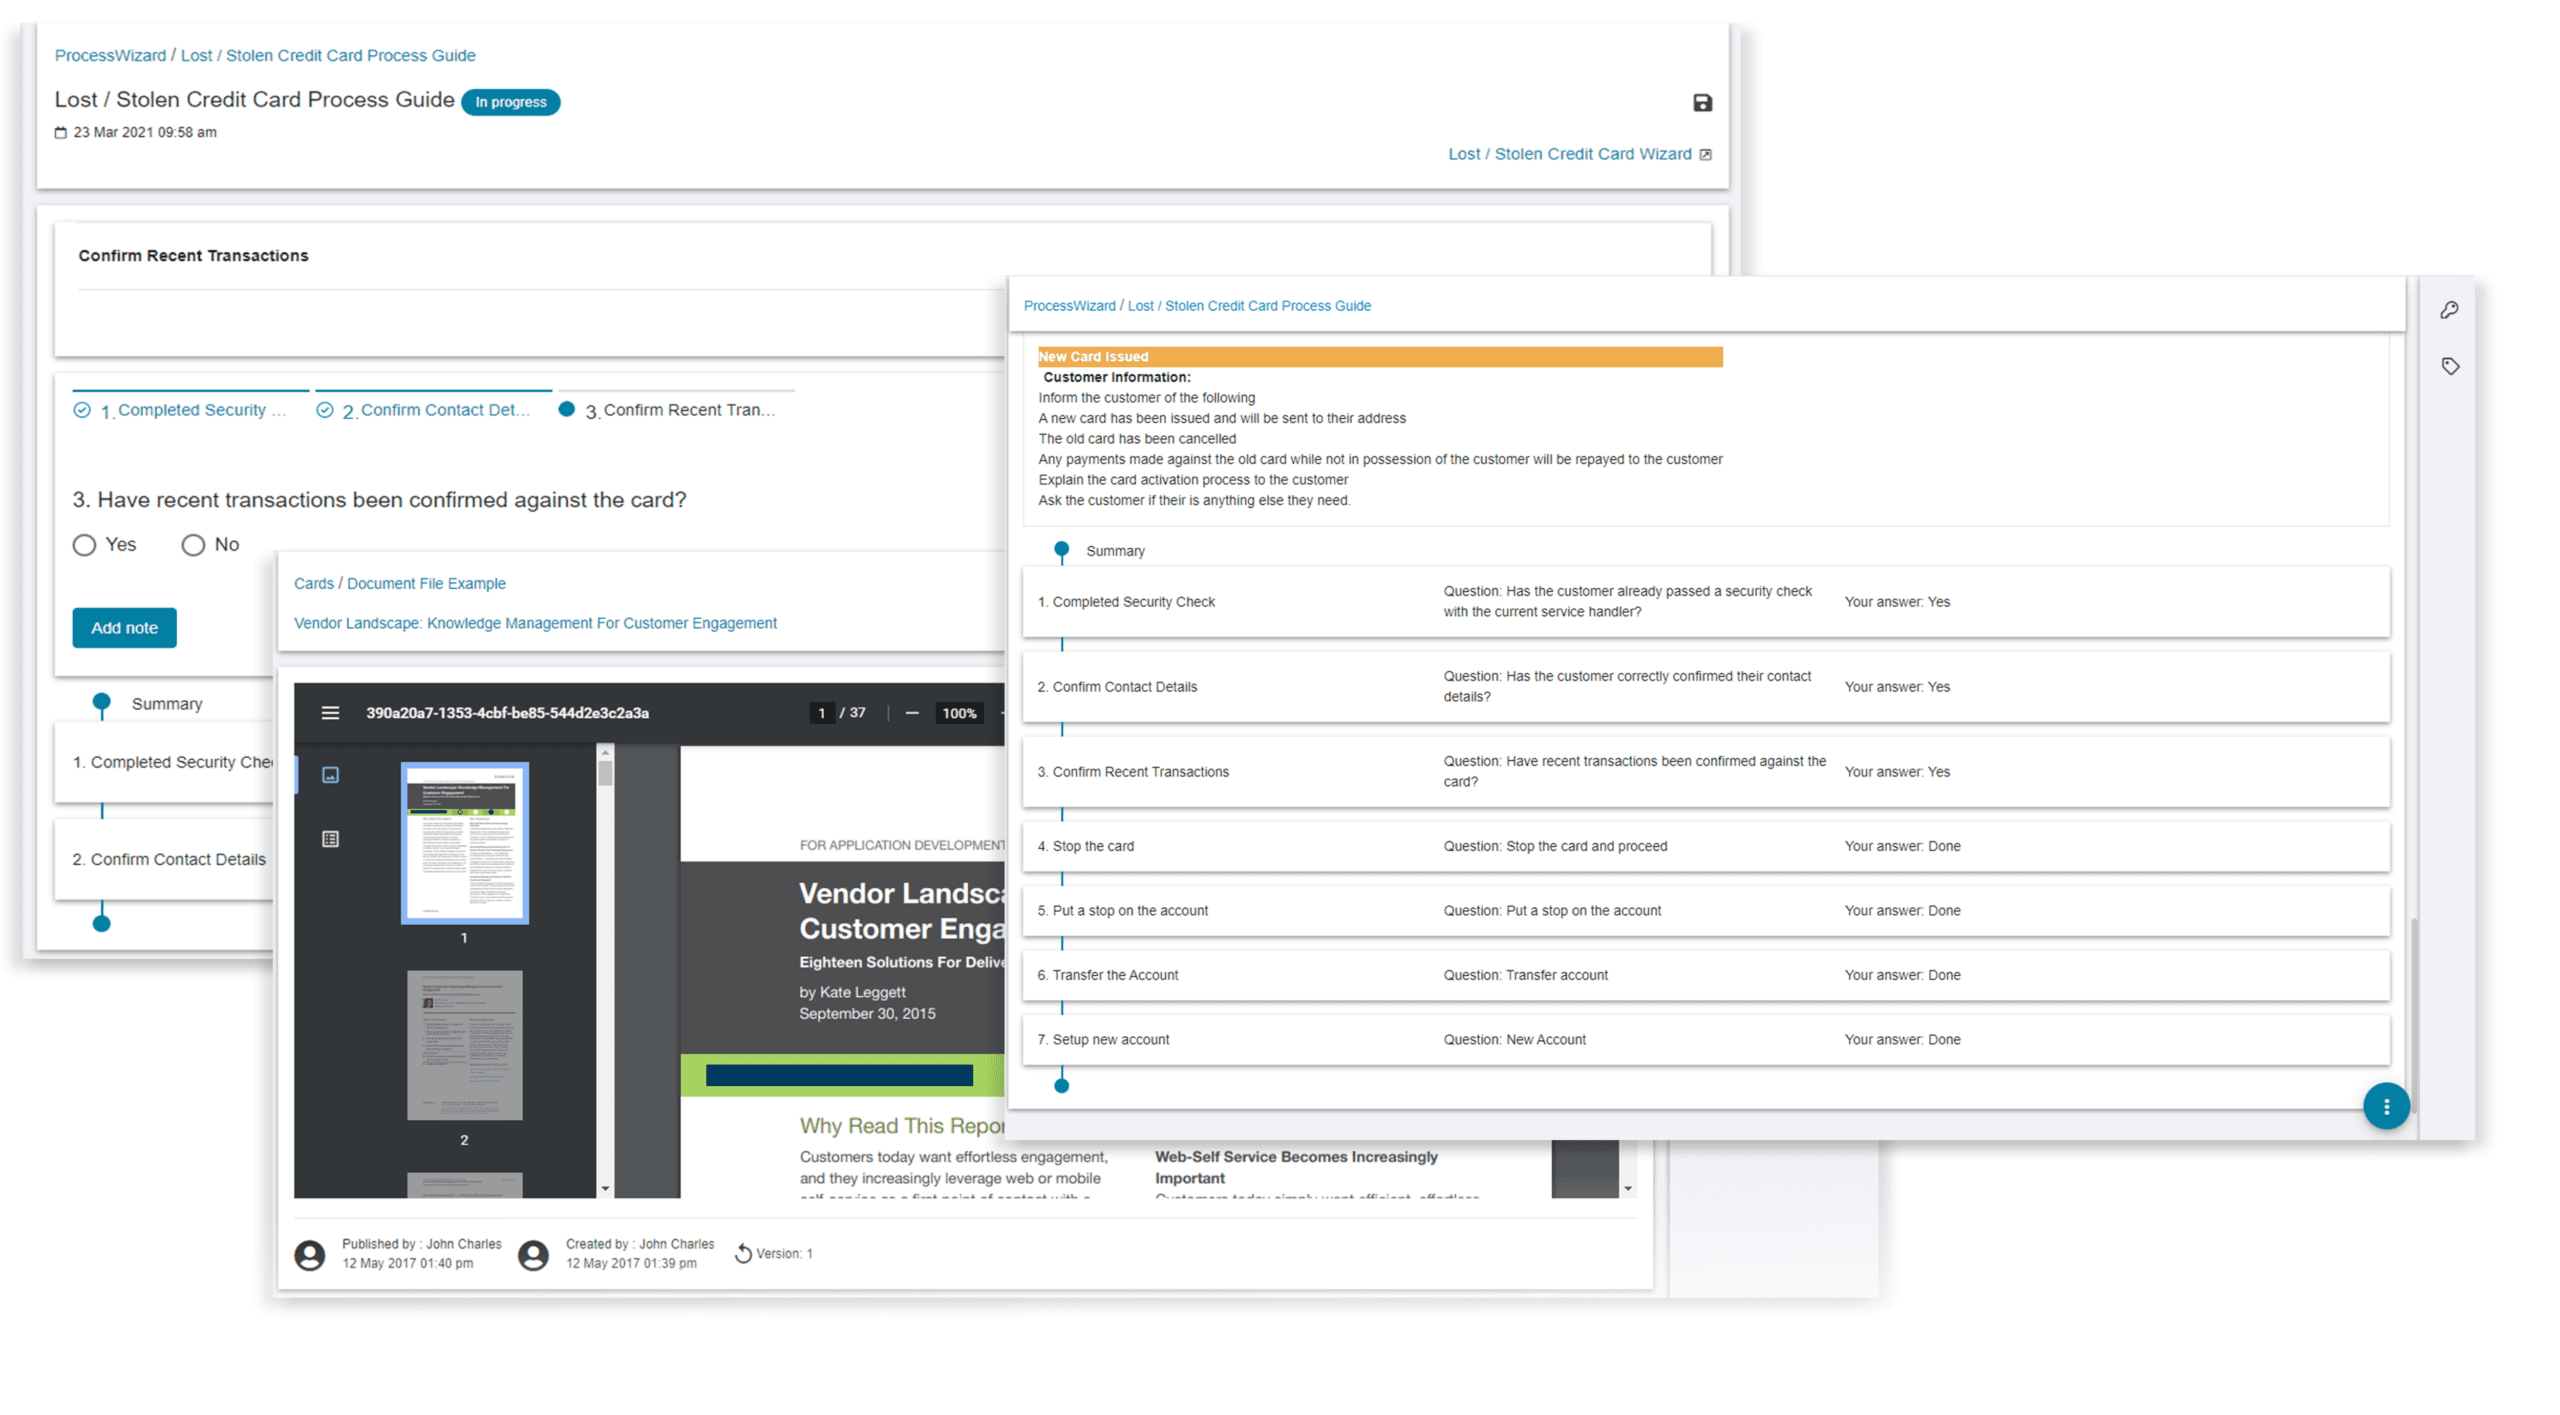Click ProcessWizard breadcrumb in the front summary window
The height and width of the screenshot is (1415, 2560).
pos(1069,306)
